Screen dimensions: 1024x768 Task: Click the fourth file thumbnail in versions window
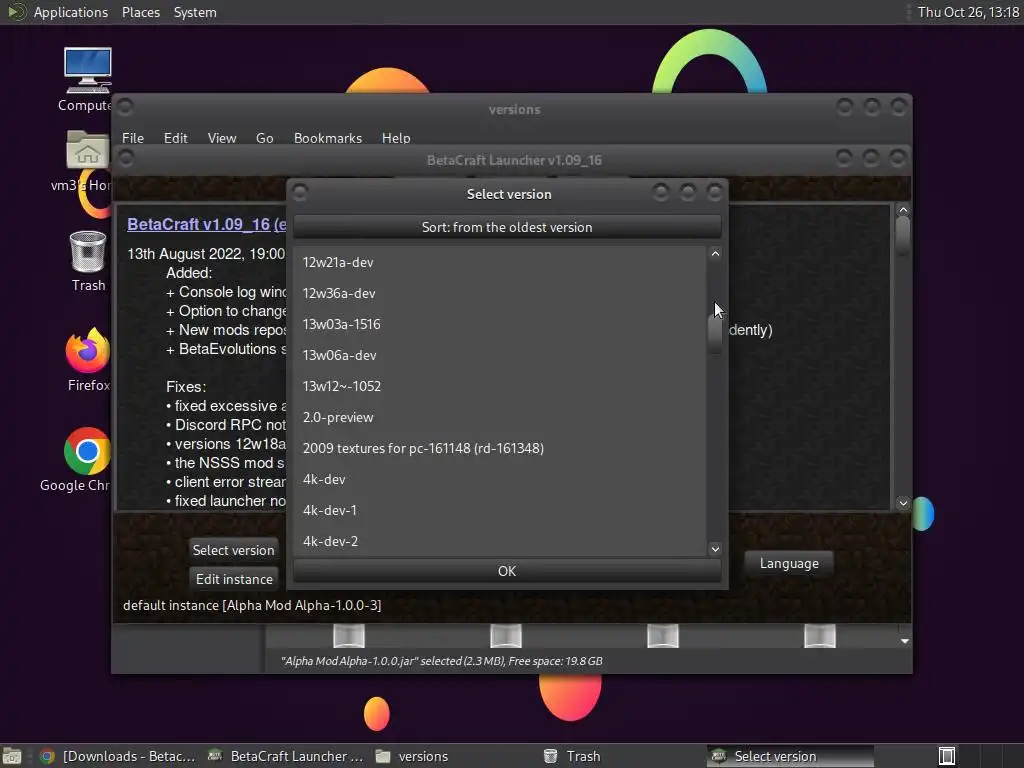tap(820, 635)
